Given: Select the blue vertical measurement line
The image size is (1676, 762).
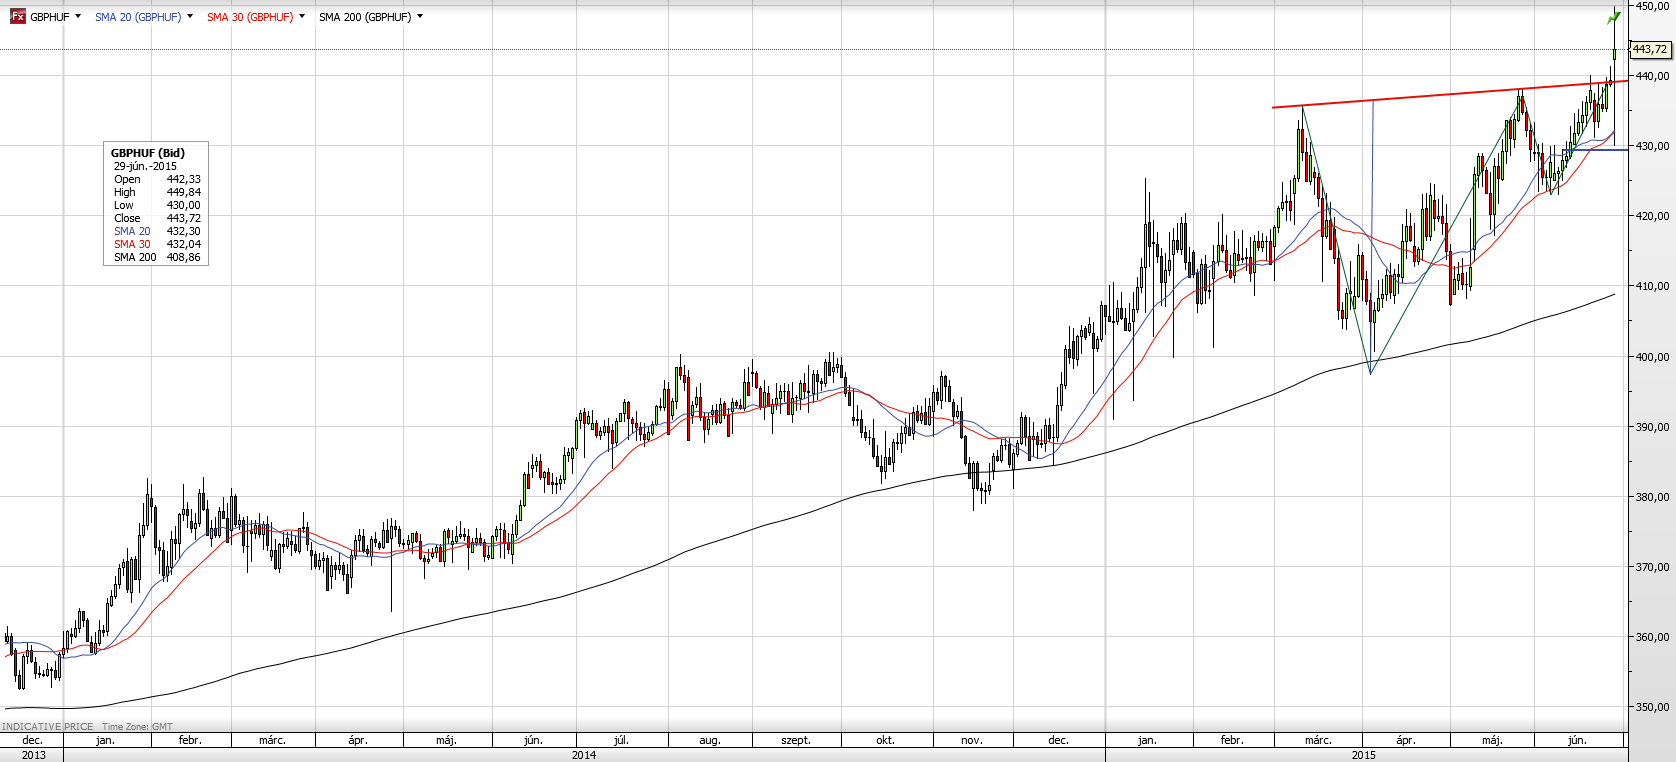Looking at the screenshot, I should tap(1372, 235).
